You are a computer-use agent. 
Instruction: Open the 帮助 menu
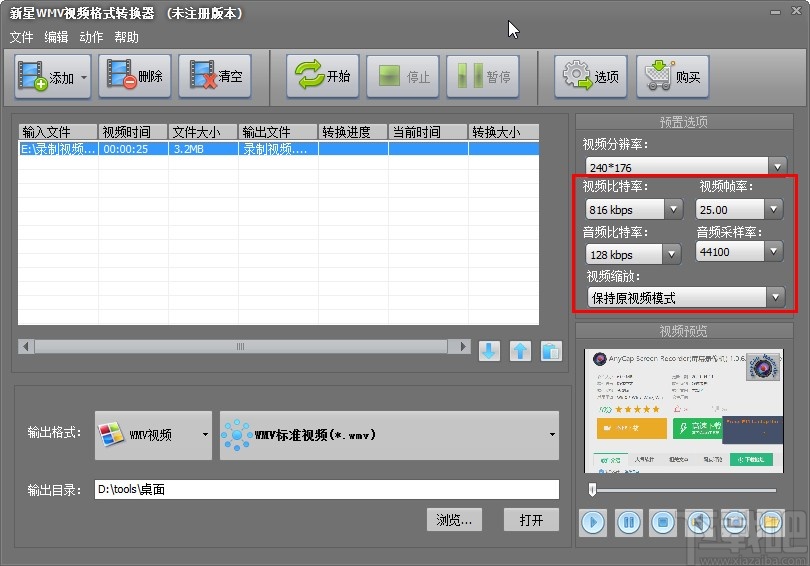click(127, 37)
